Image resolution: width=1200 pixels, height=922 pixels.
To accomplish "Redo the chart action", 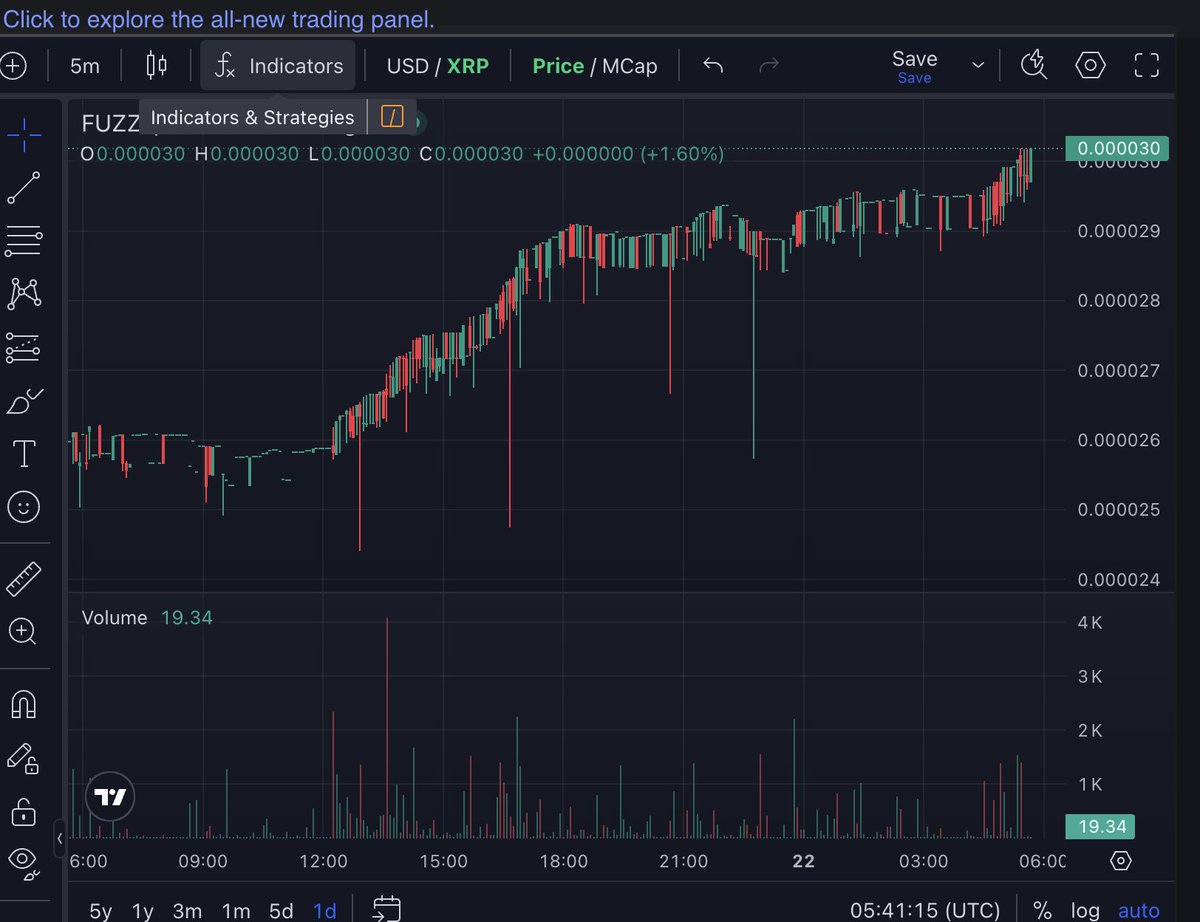I will [769, 66].
